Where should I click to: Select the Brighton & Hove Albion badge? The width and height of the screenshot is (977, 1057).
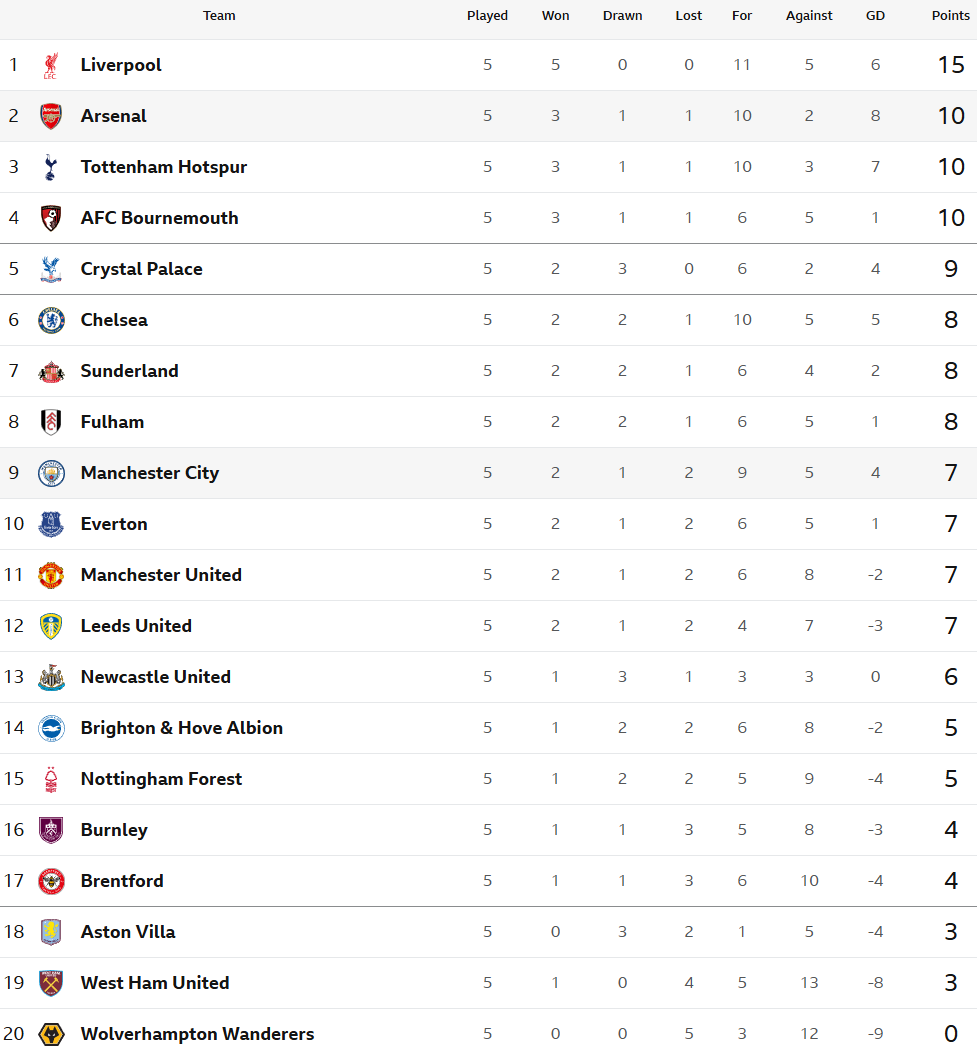pyautogui.click(x=51, y=728)
